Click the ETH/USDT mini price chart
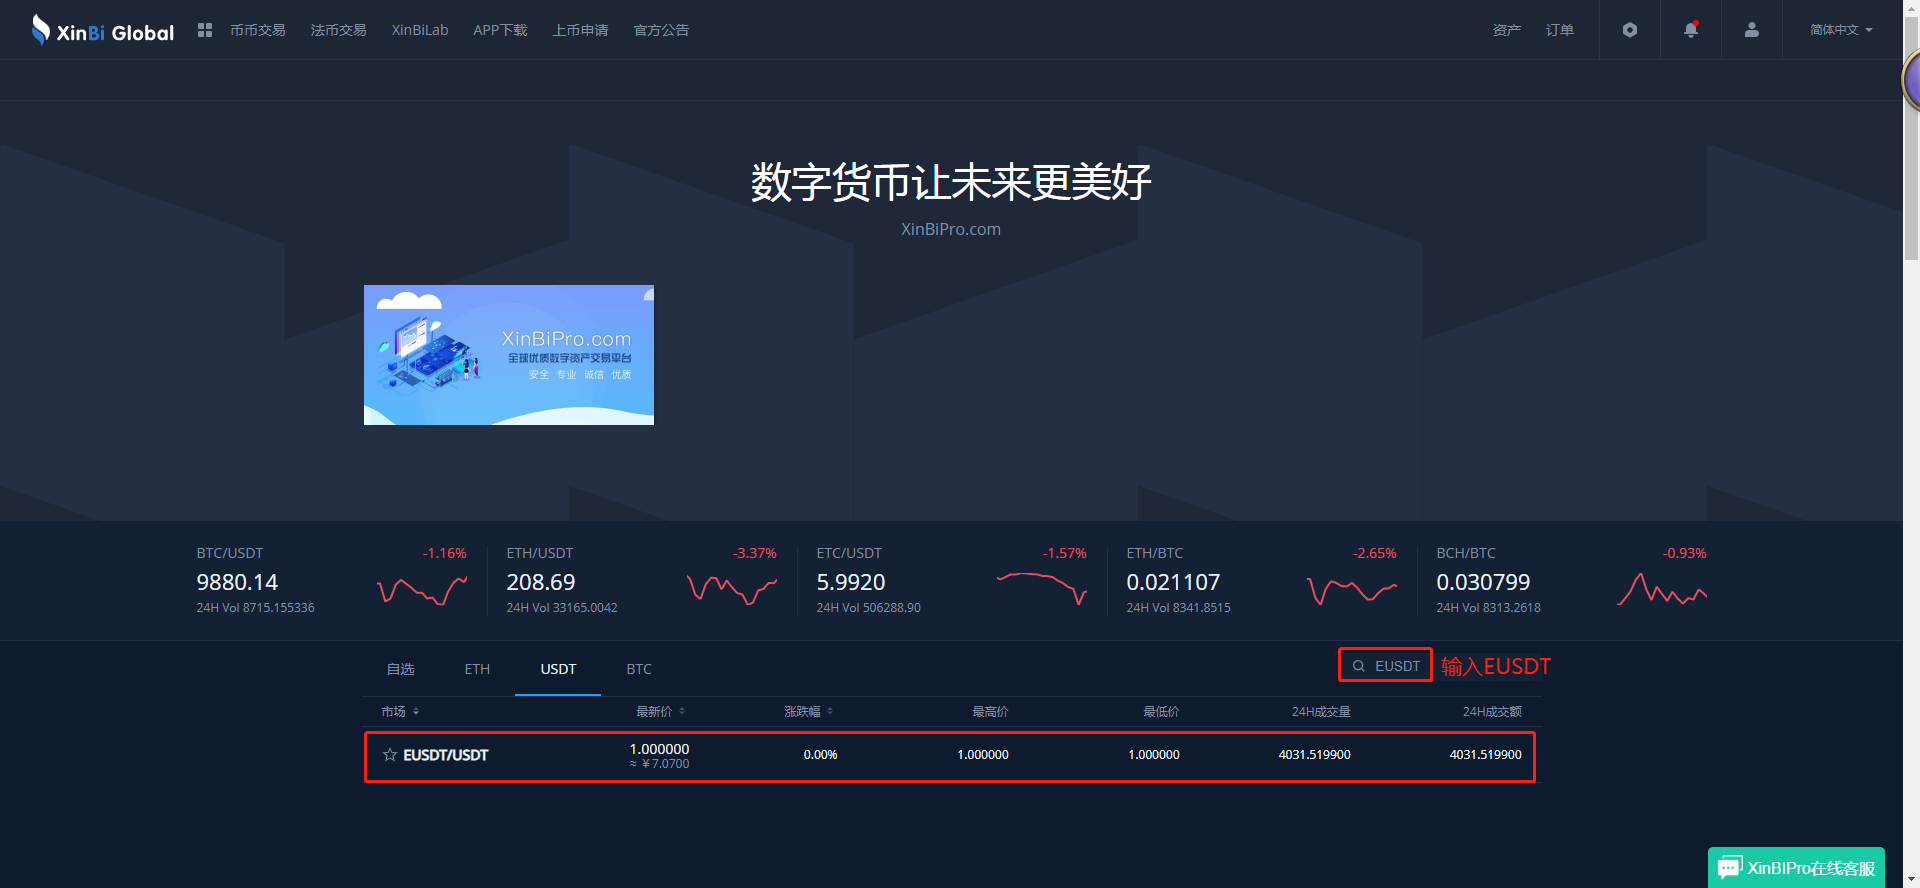1920x888 pixels. pos(732,591)
